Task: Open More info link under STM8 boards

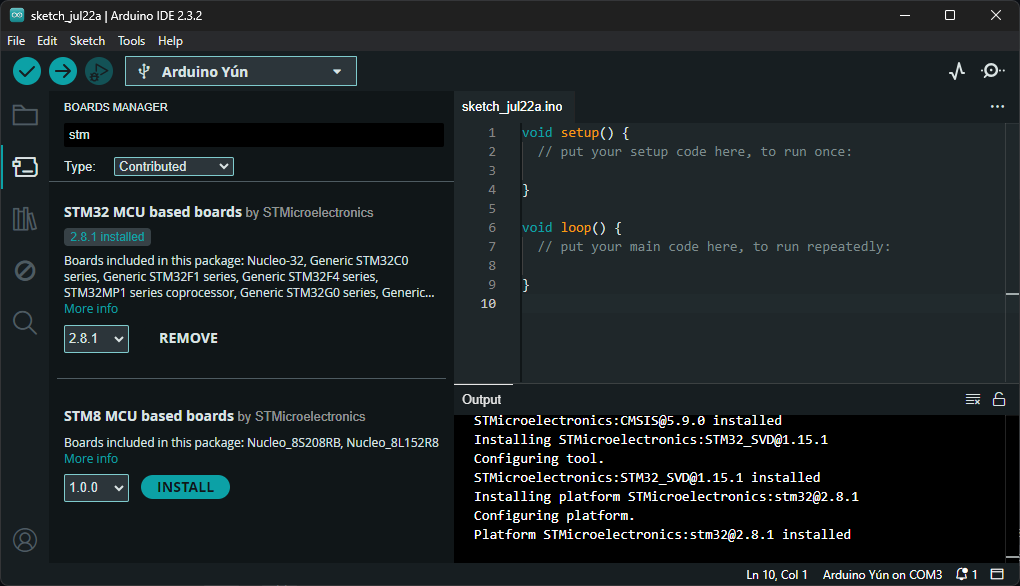Action: [91, 459]
